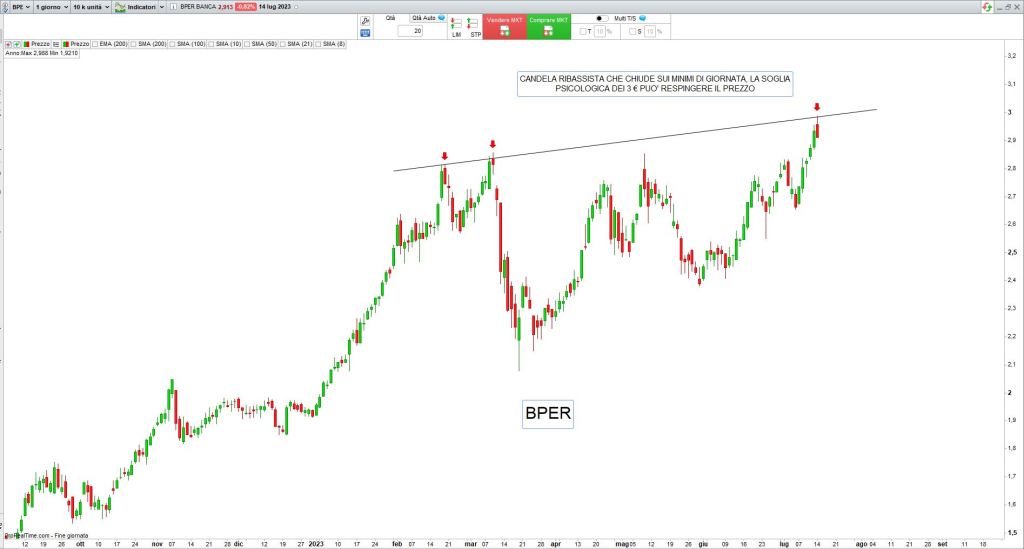The height and width of the screenshot is (549, 1024).
Task: Toggle the Multi T/S switch
Action: [x=601, y=18]
